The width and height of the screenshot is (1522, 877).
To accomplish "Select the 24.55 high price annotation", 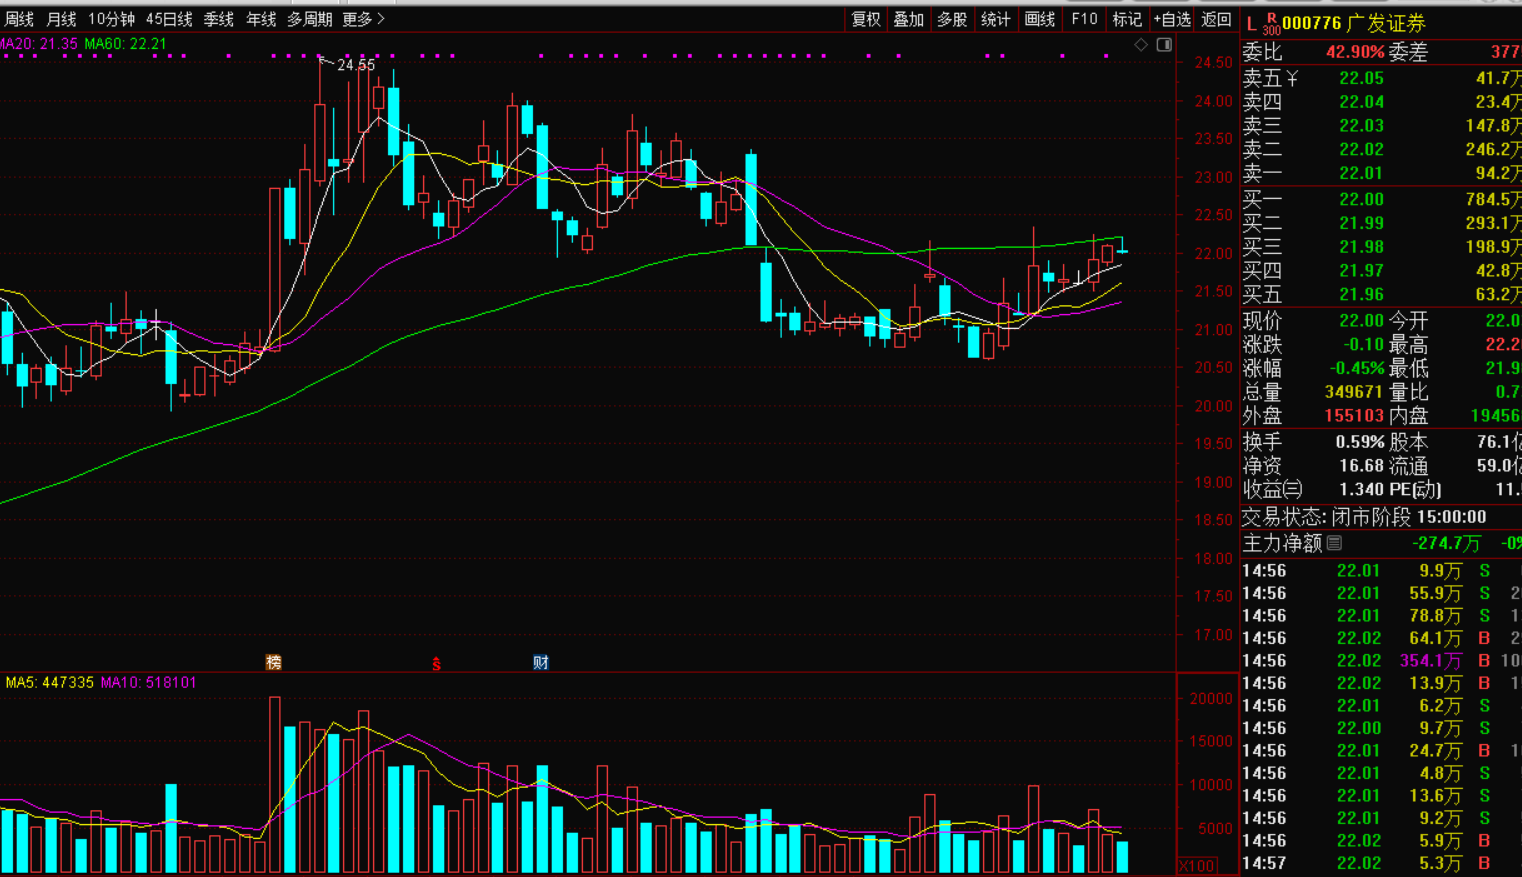I will pyautogui.click(x=356, y=65).
